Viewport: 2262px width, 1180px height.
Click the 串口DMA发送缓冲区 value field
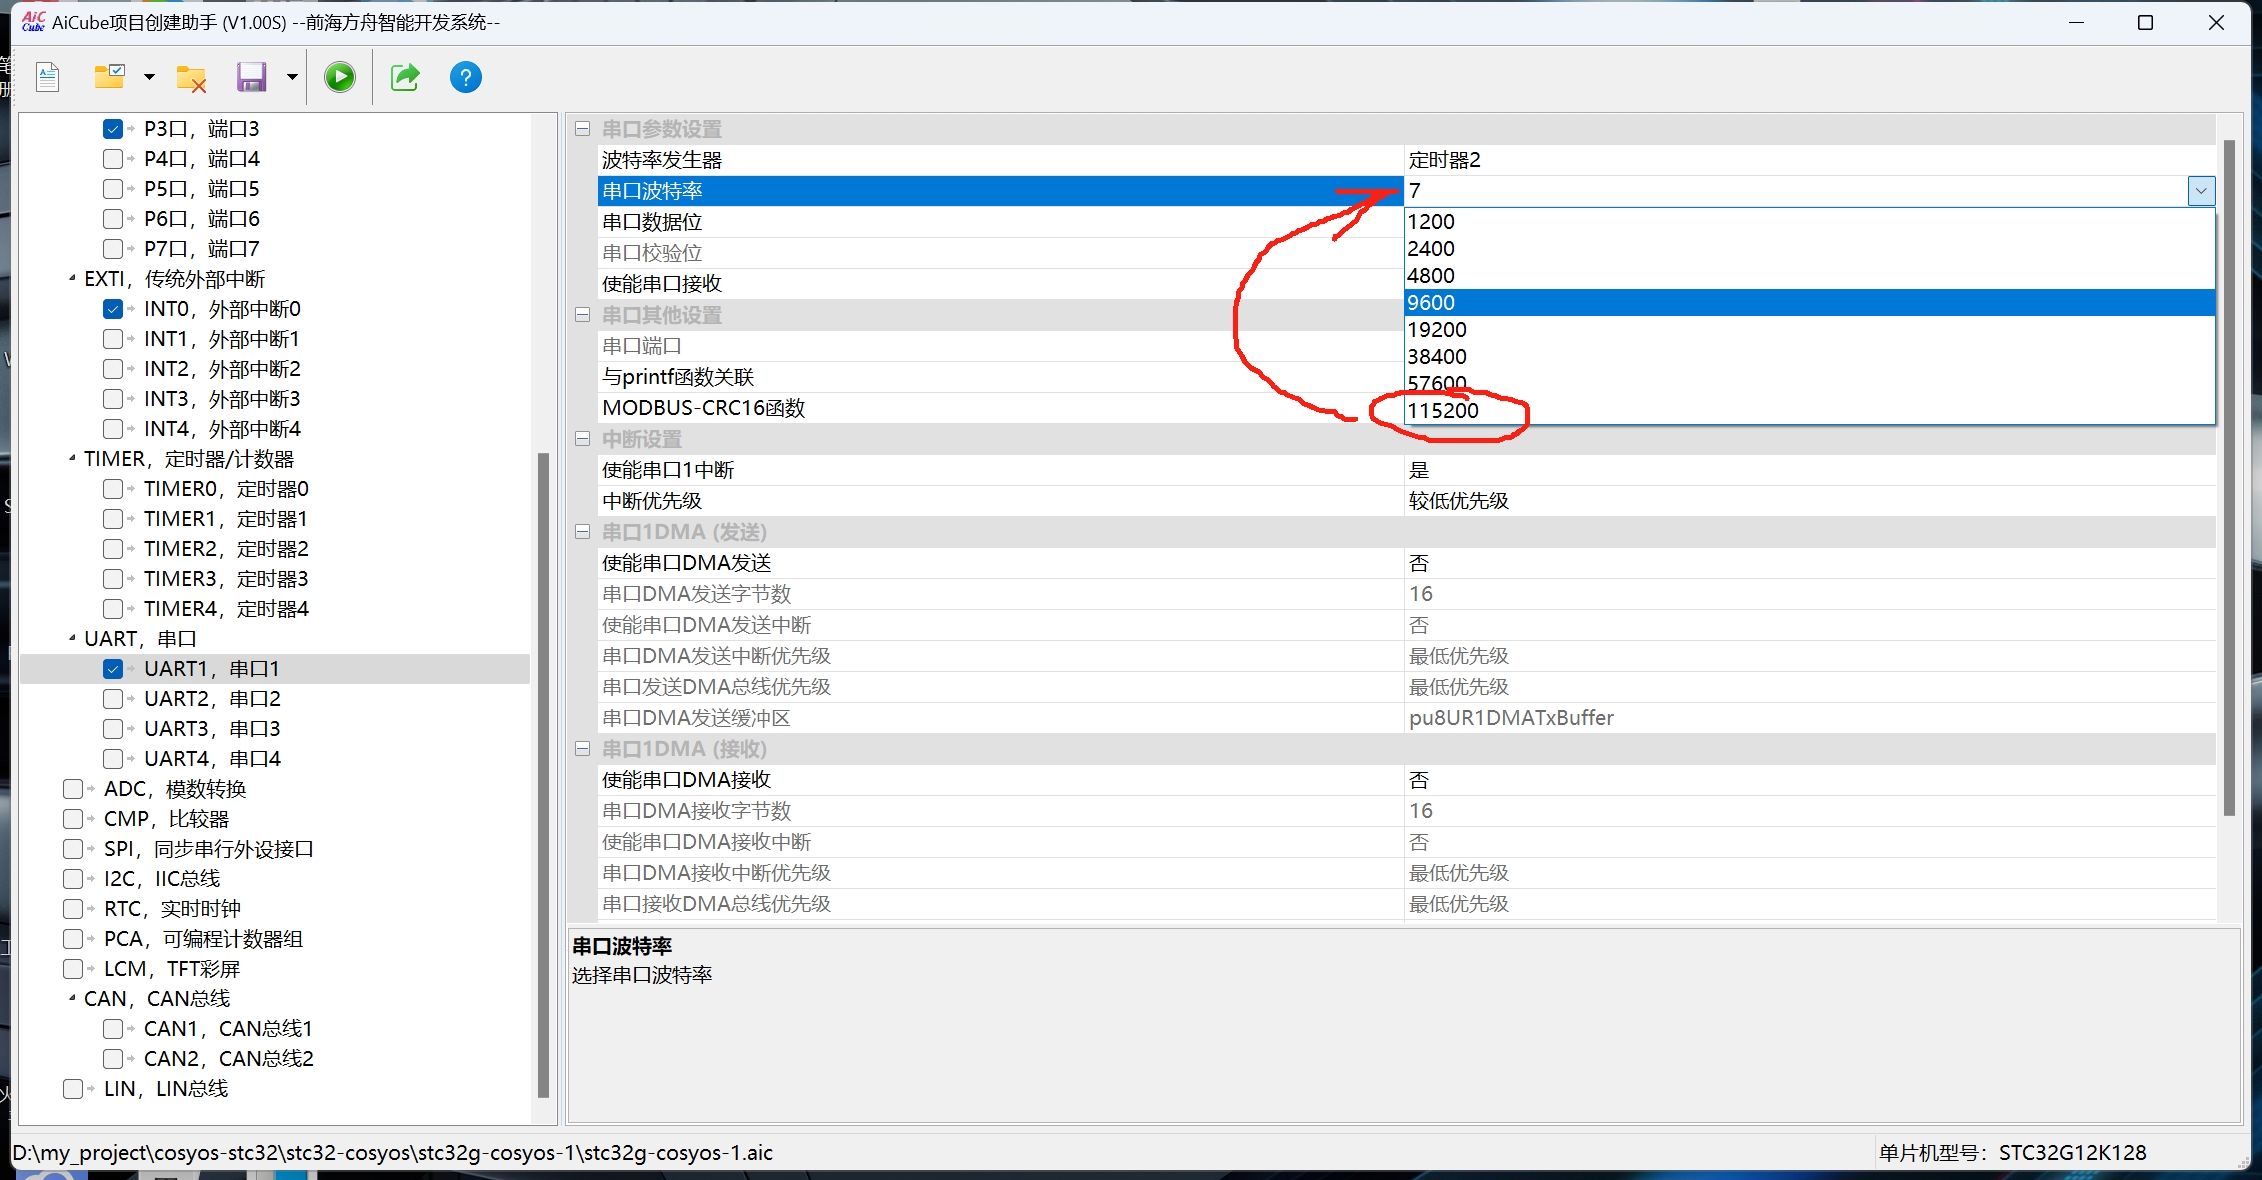tap(1810, 718)
